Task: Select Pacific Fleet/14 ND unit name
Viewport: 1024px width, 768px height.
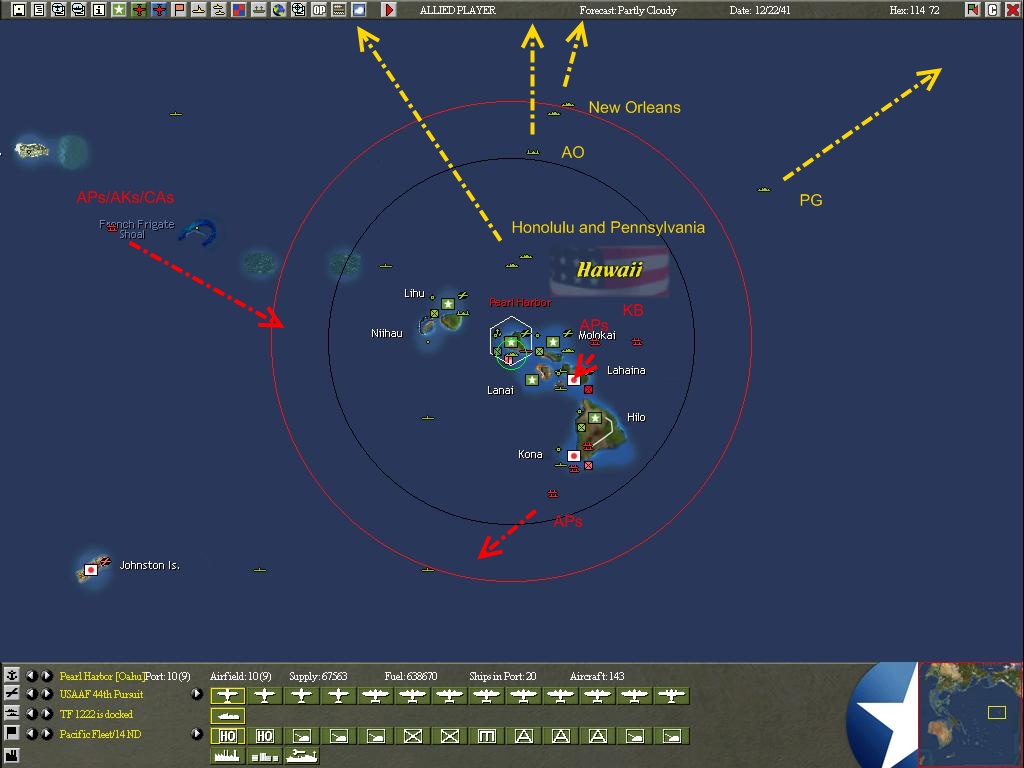Action: pyautogui.click(x=100, y=734)
